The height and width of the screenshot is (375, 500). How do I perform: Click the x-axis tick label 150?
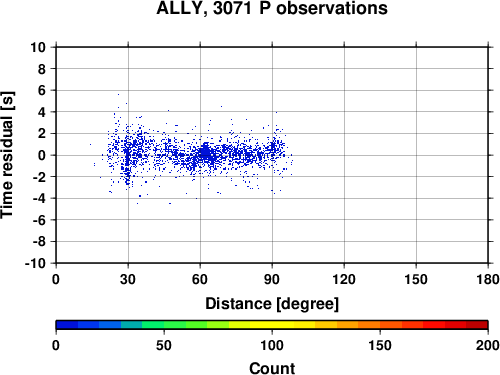416,279
